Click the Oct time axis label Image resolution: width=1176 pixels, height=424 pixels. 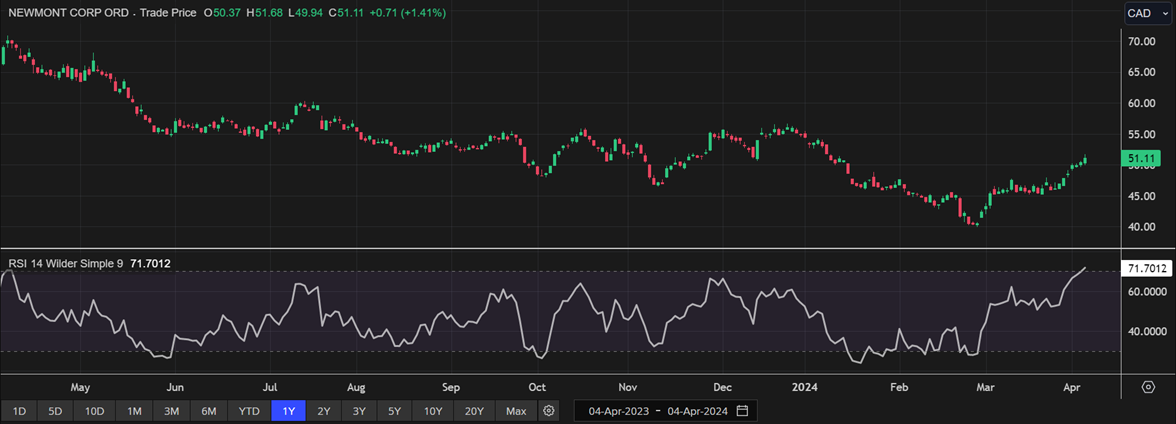coord(537,388)
